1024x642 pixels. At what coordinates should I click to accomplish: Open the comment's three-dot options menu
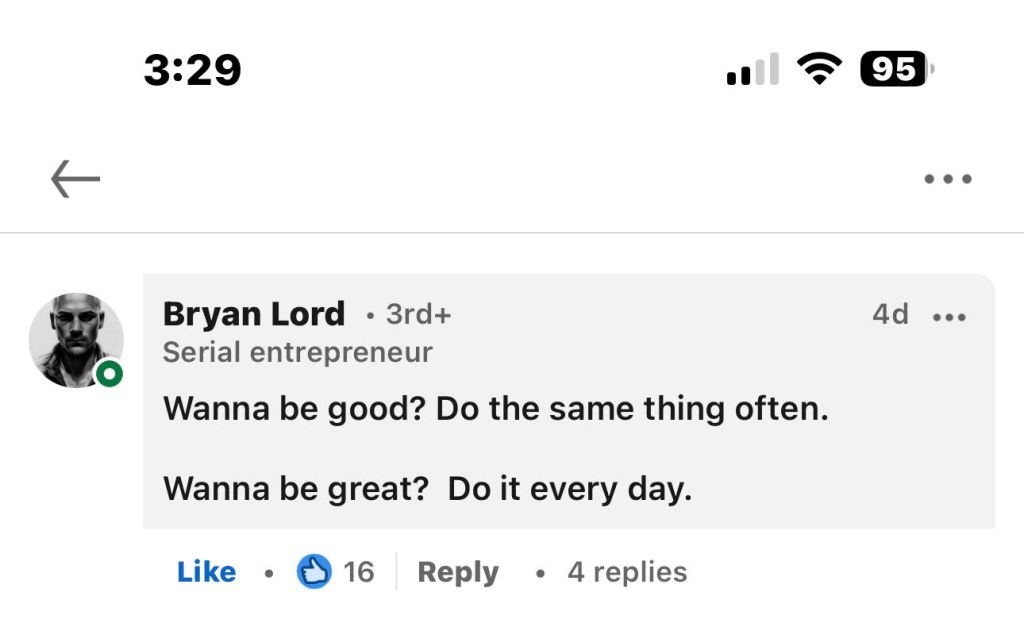949,317
